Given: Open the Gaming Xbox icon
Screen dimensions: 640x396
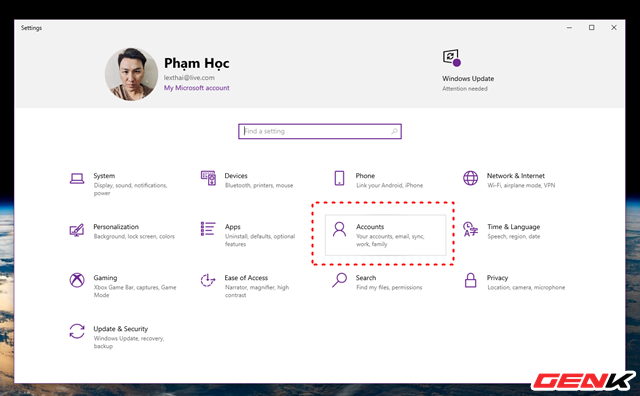Looking at the screenshot, I should [77, 280].
